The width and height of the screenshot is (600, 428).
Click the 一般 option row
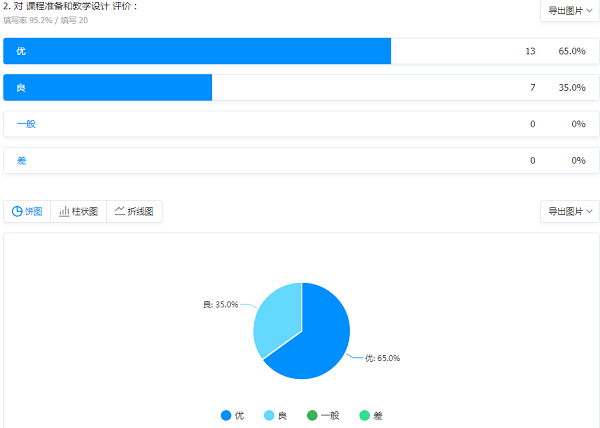coord(300,124)
